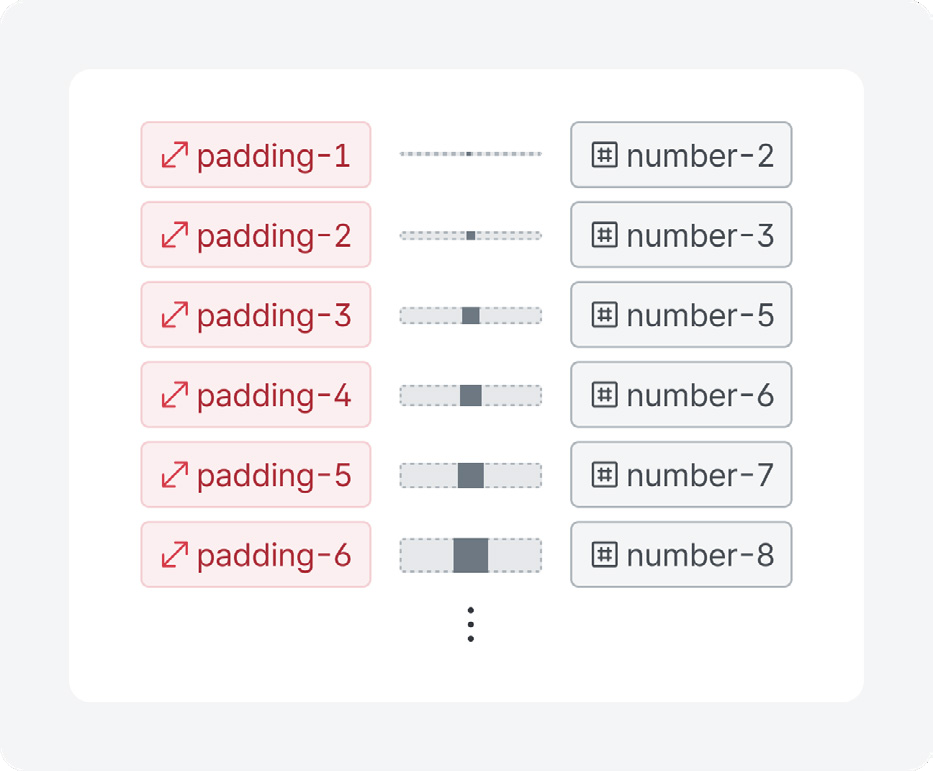
Task: Click the padding-5 spacing preview bar
Action: 471,475
